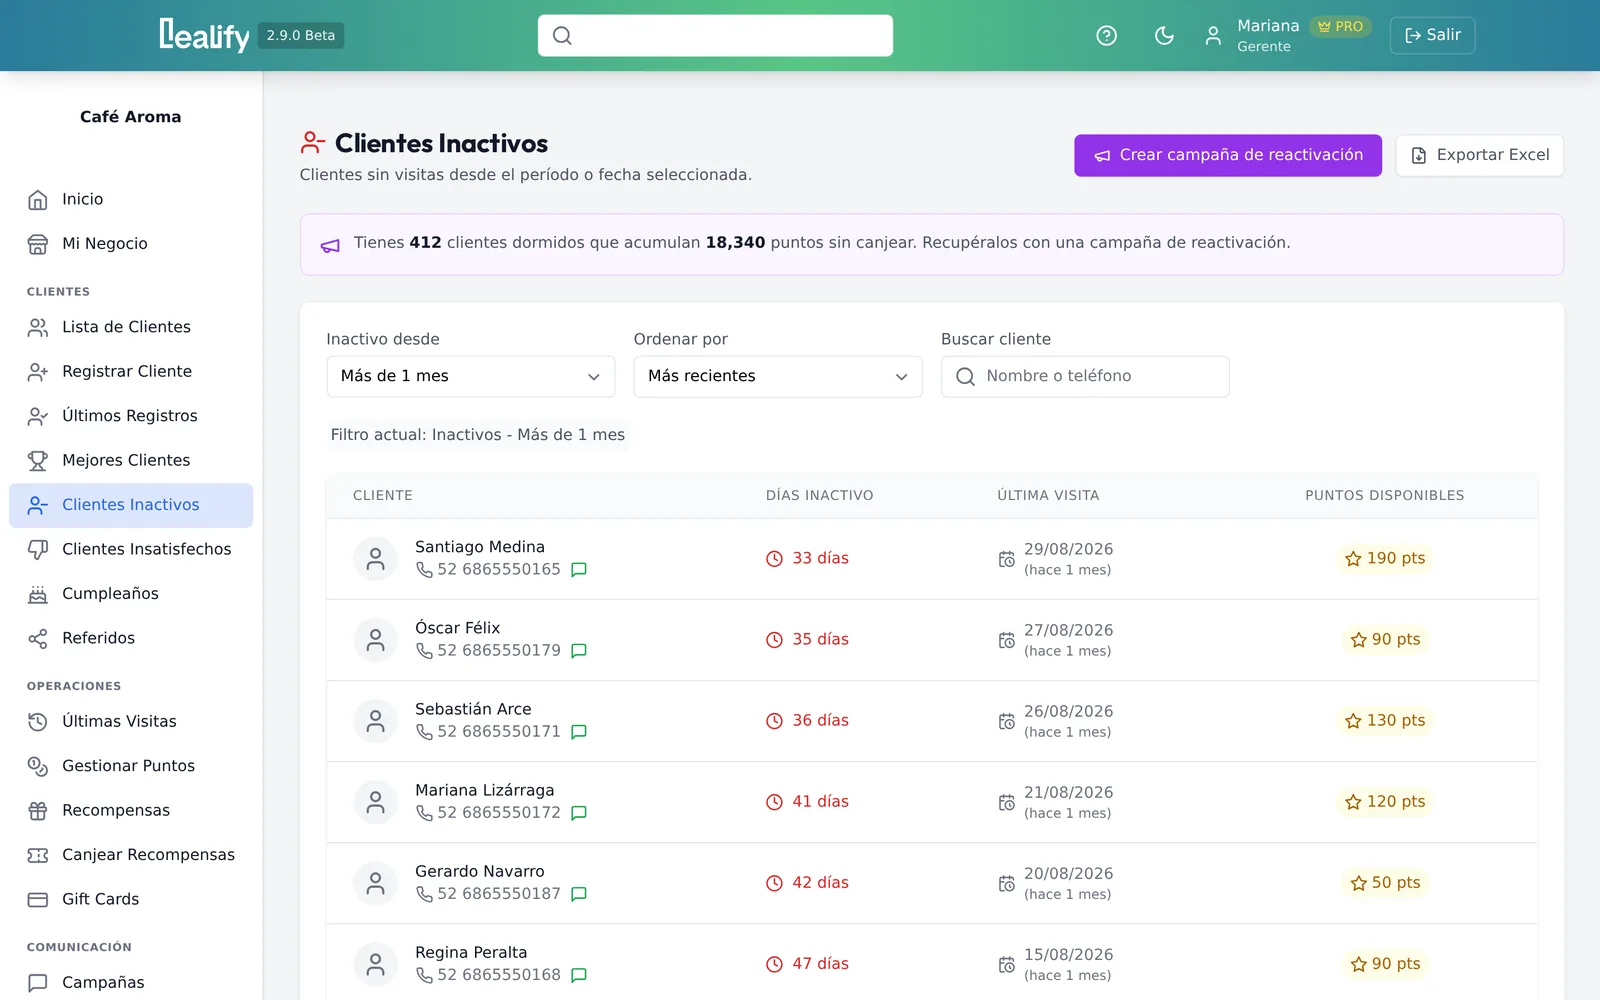Click the Exportar Excel button
This screenshot has width=1600, height=1000.
tap(1480, 156)
